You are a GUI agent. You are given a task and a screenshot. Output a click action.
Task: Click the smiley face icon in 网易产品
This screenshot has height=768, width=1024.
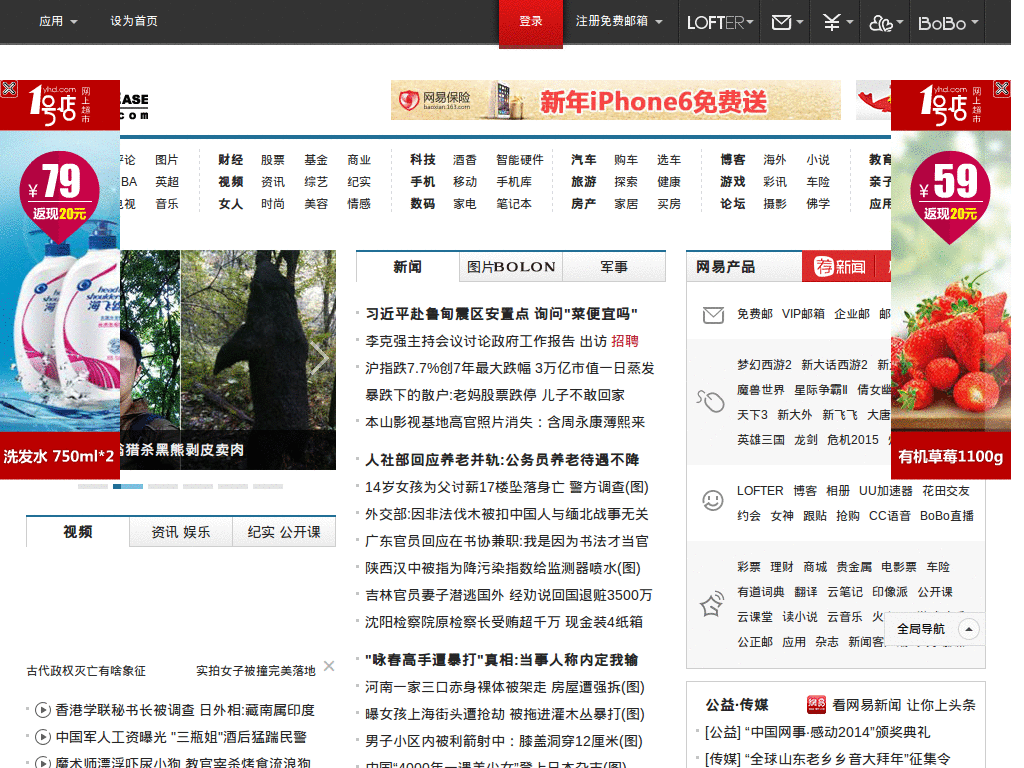[712, 500]
